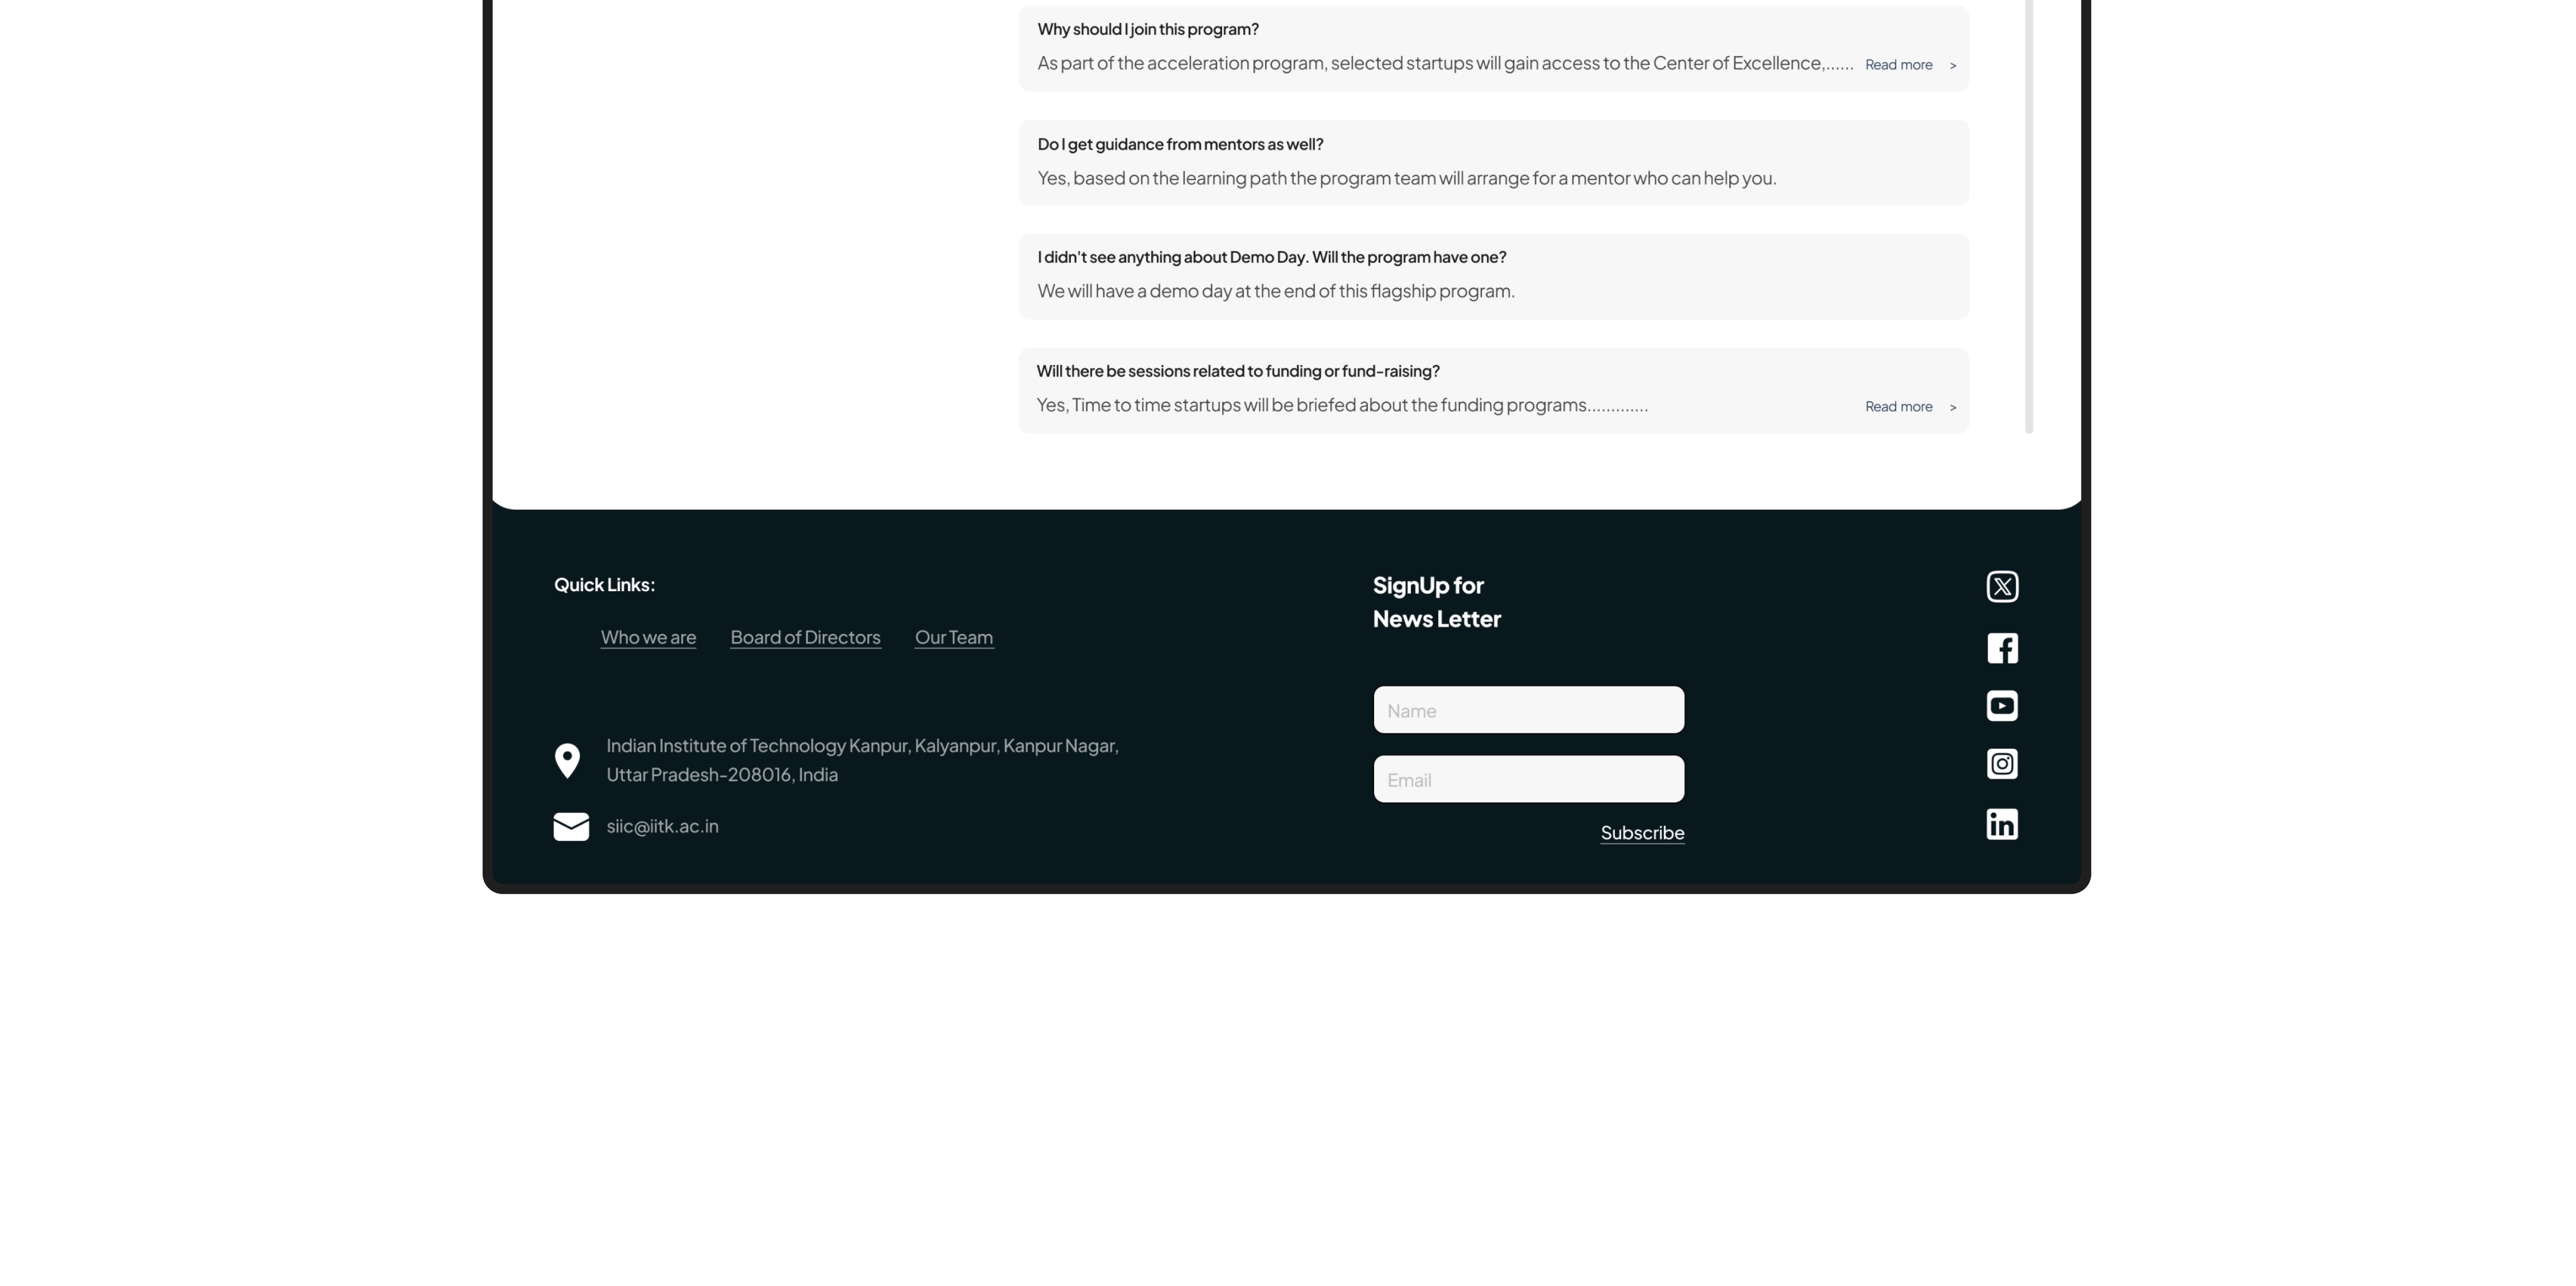This screenshot has height=1286, width=2576.
Task: Focus the Name input field
Action: coord(1528,710)
